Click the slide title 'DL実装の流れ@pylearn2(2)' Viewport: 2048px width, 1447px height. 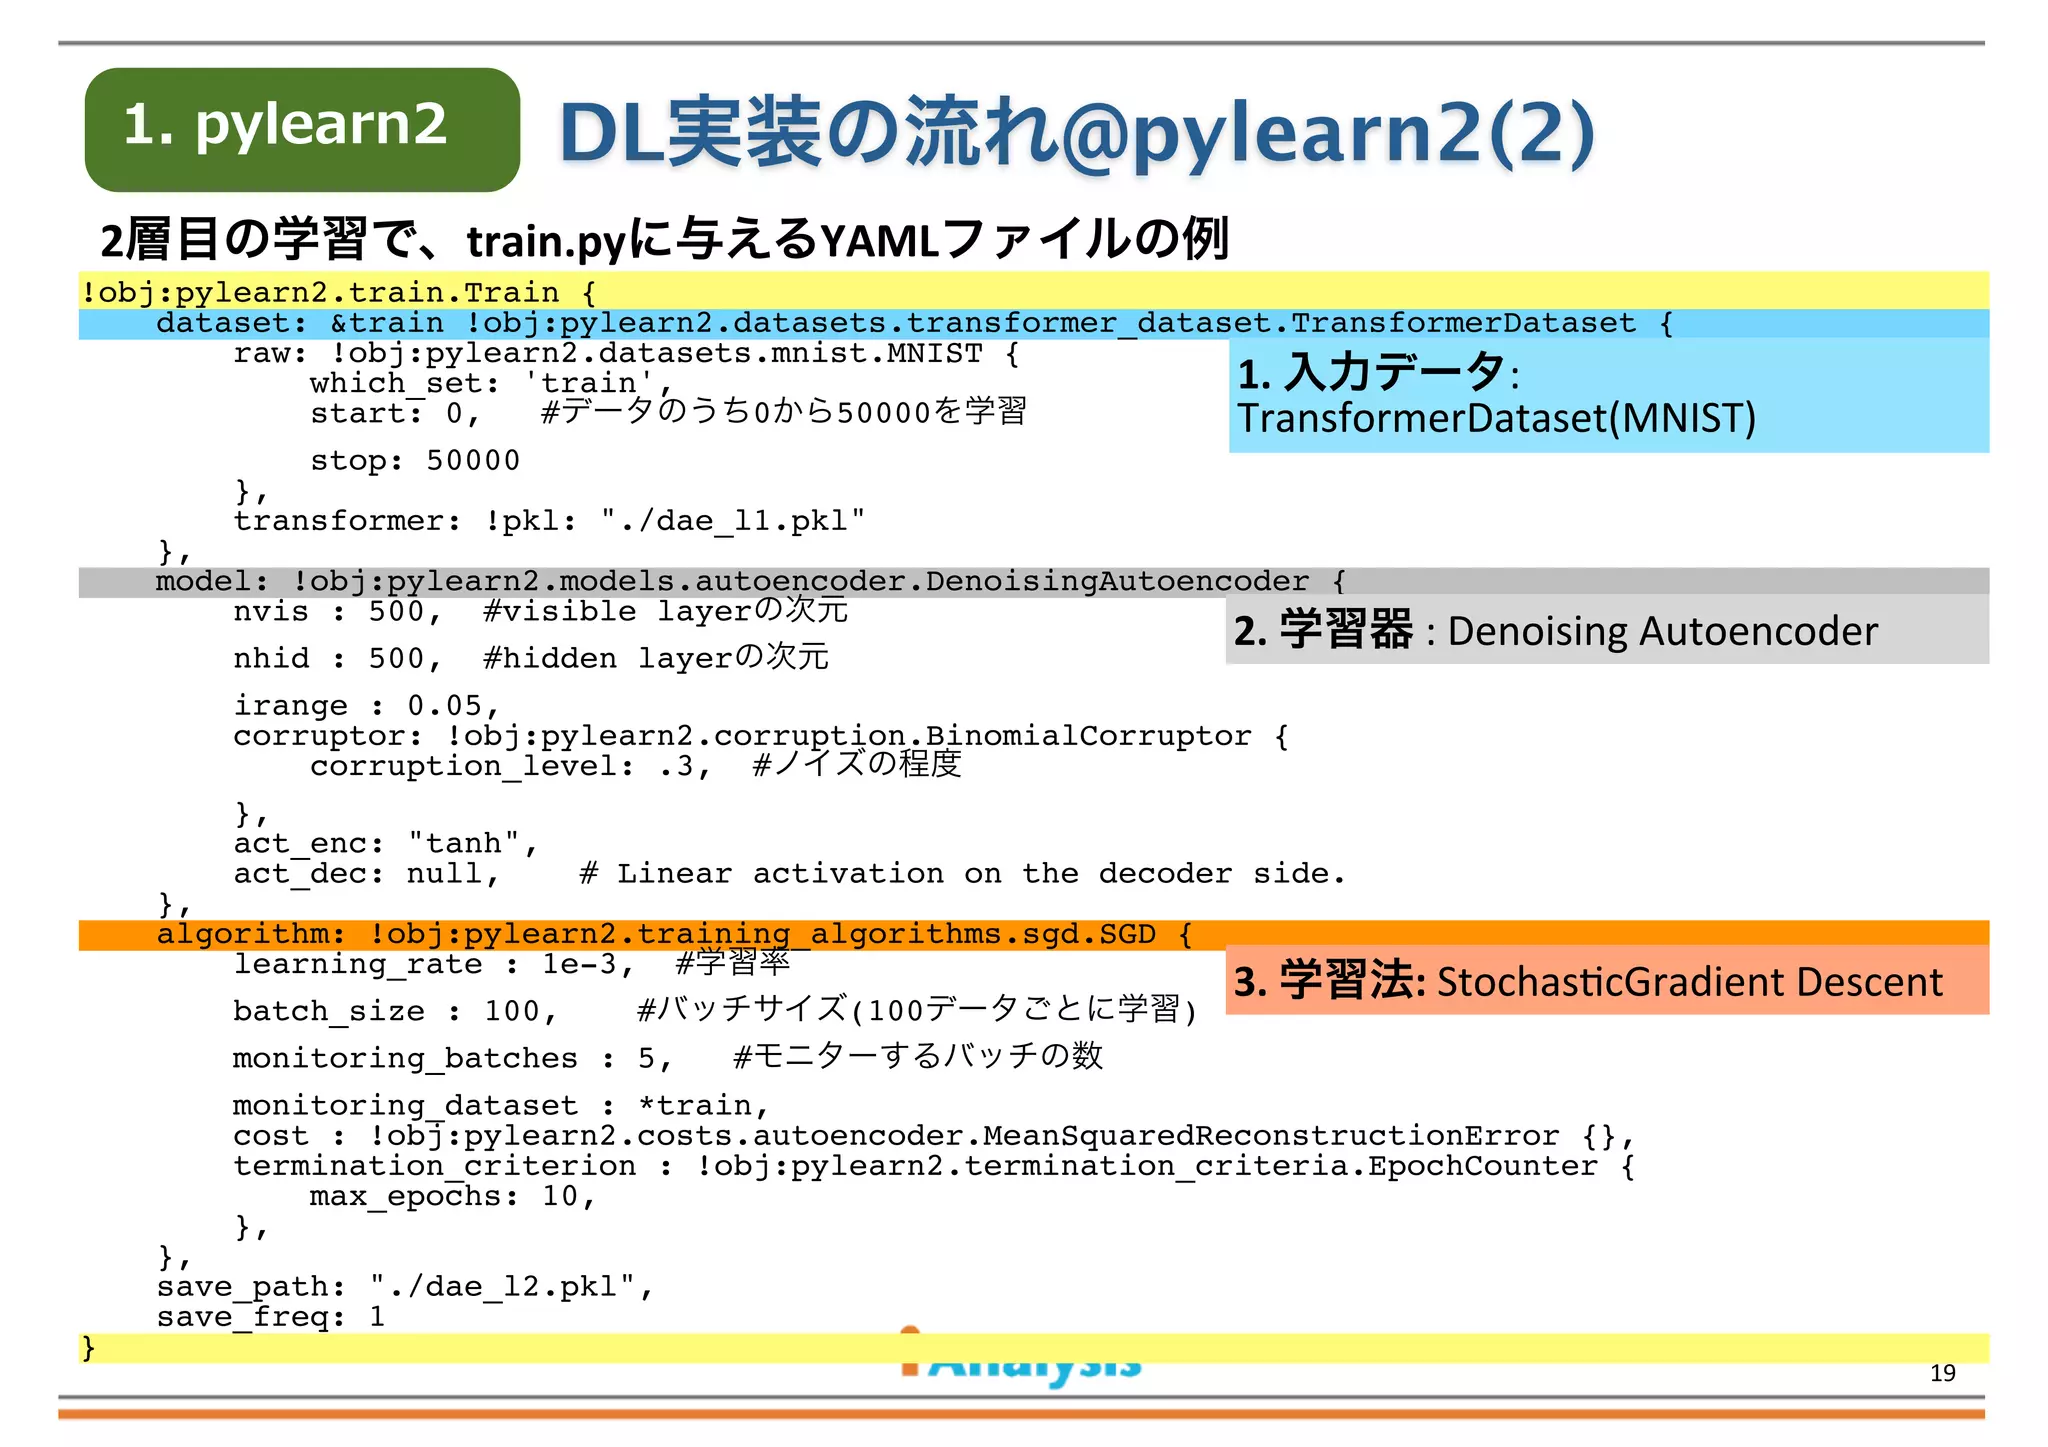1076,133
